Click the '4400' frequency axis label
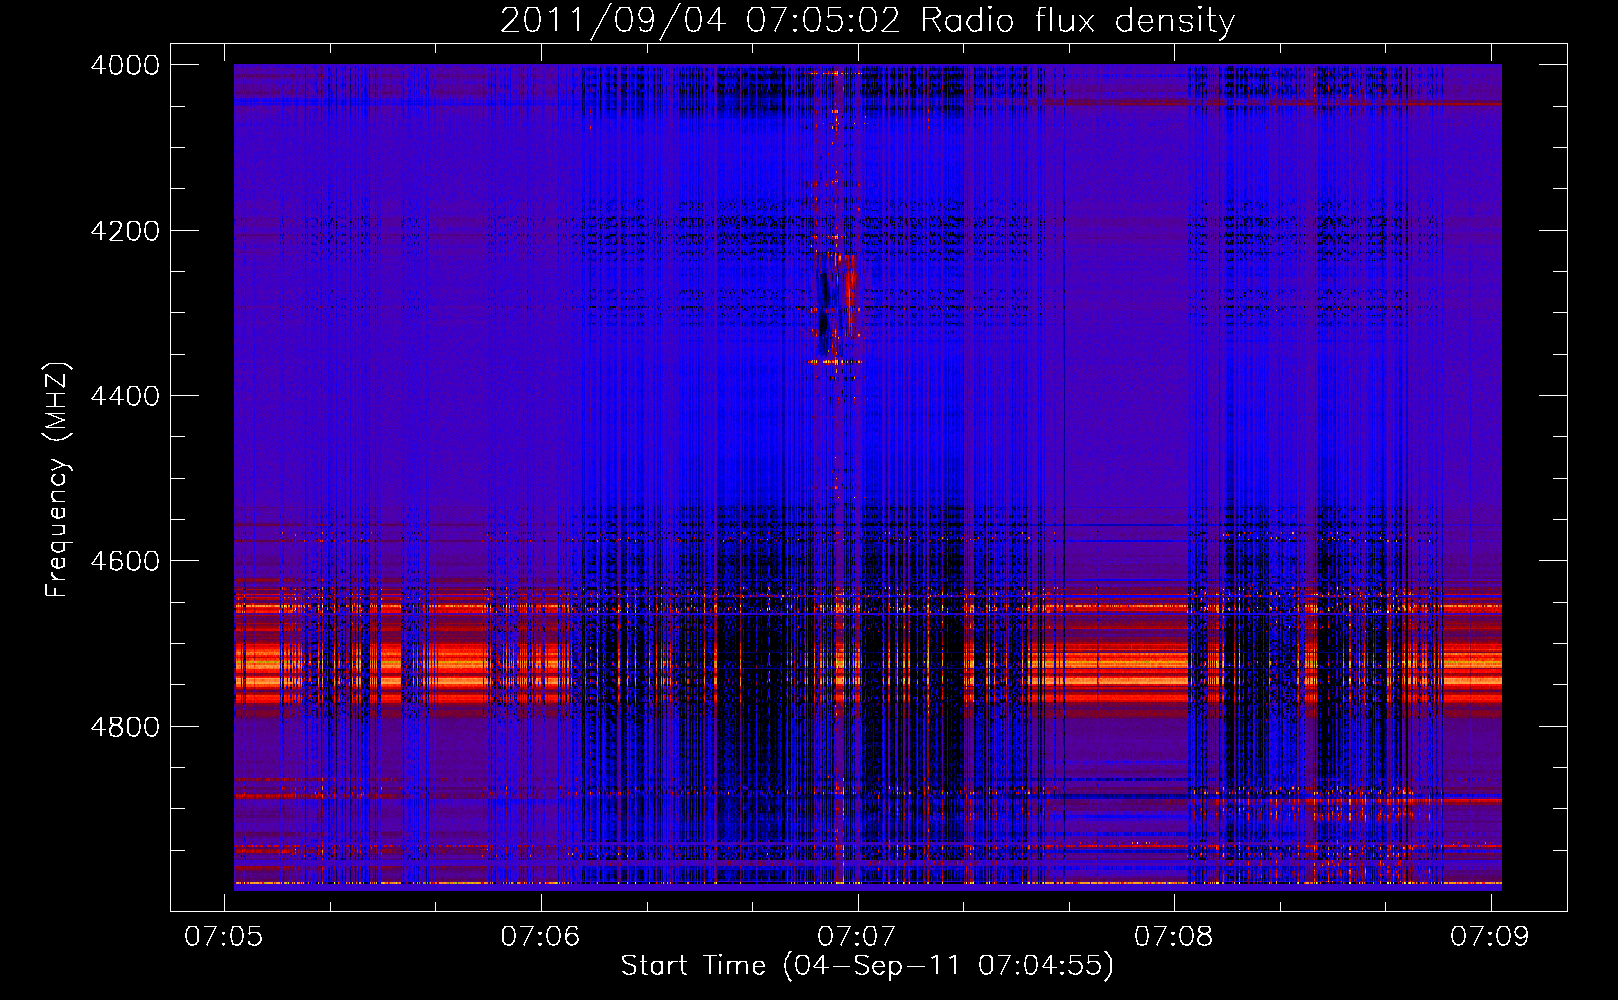Viewport: 1618px width, 1000px height. (x=125, y=396)
